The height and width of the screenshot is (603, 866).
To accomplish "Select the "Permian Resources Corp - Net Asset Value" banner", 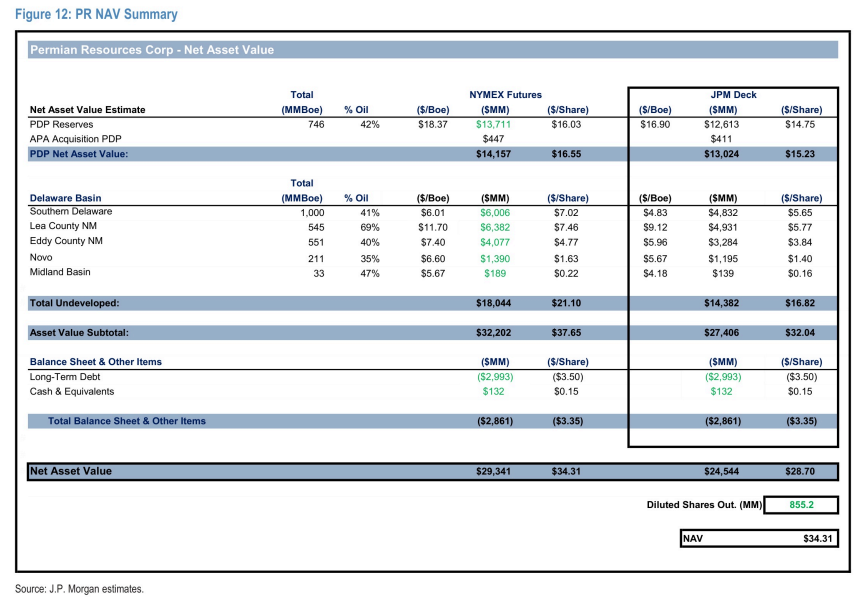I will [x=432, y=50].
